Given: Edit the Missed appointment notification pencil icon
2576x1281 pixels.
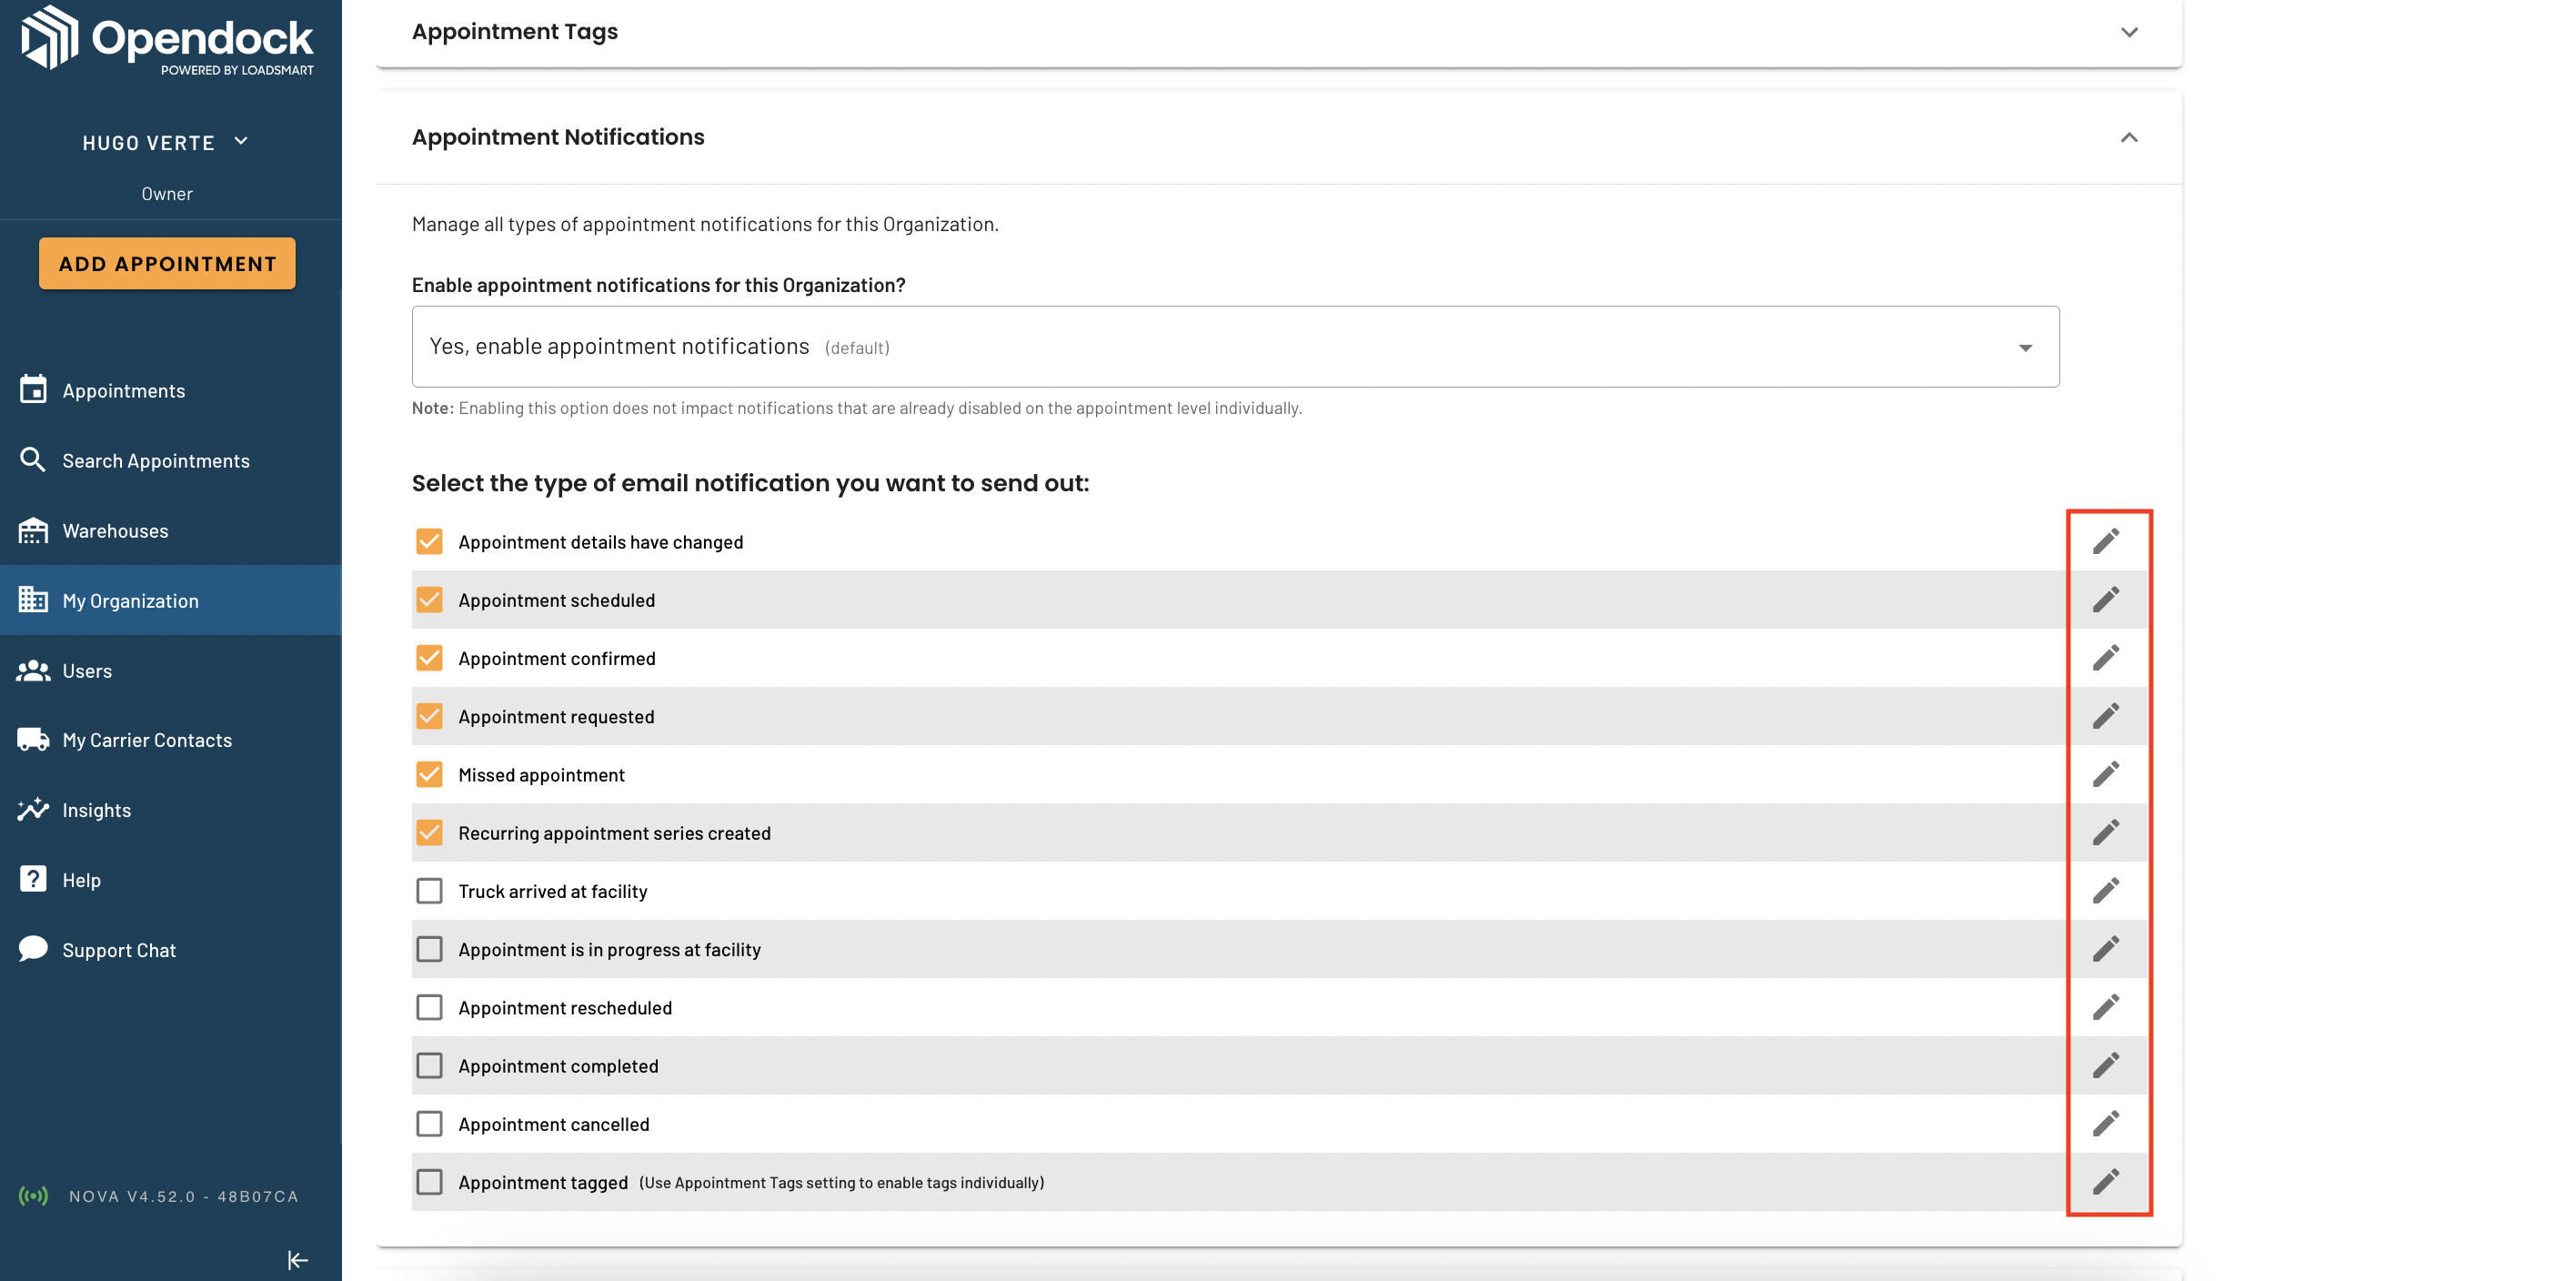Looking at the screenshot, I should click(x=2106, y=774).
